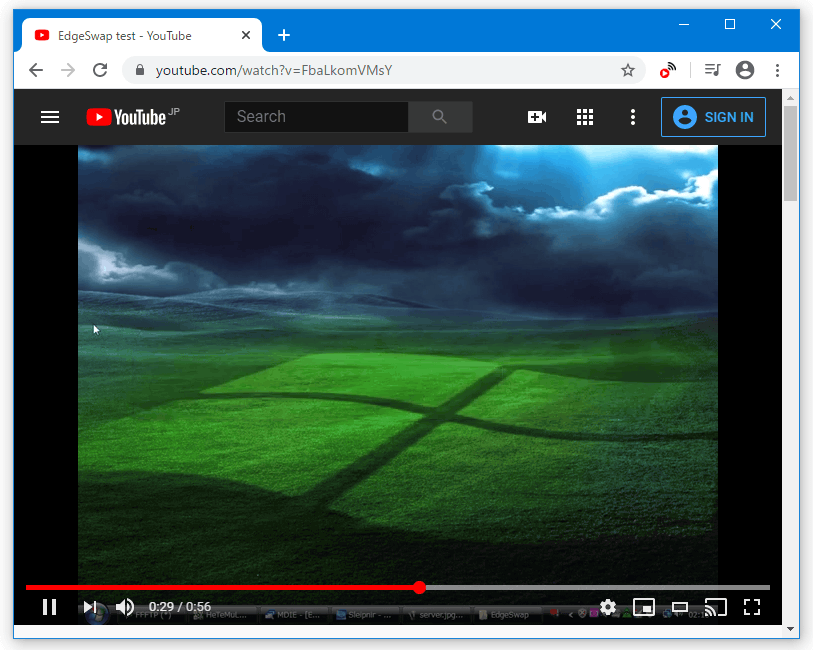View site security lock info
The image size is (813, 650).
click(x=139, y=70)
